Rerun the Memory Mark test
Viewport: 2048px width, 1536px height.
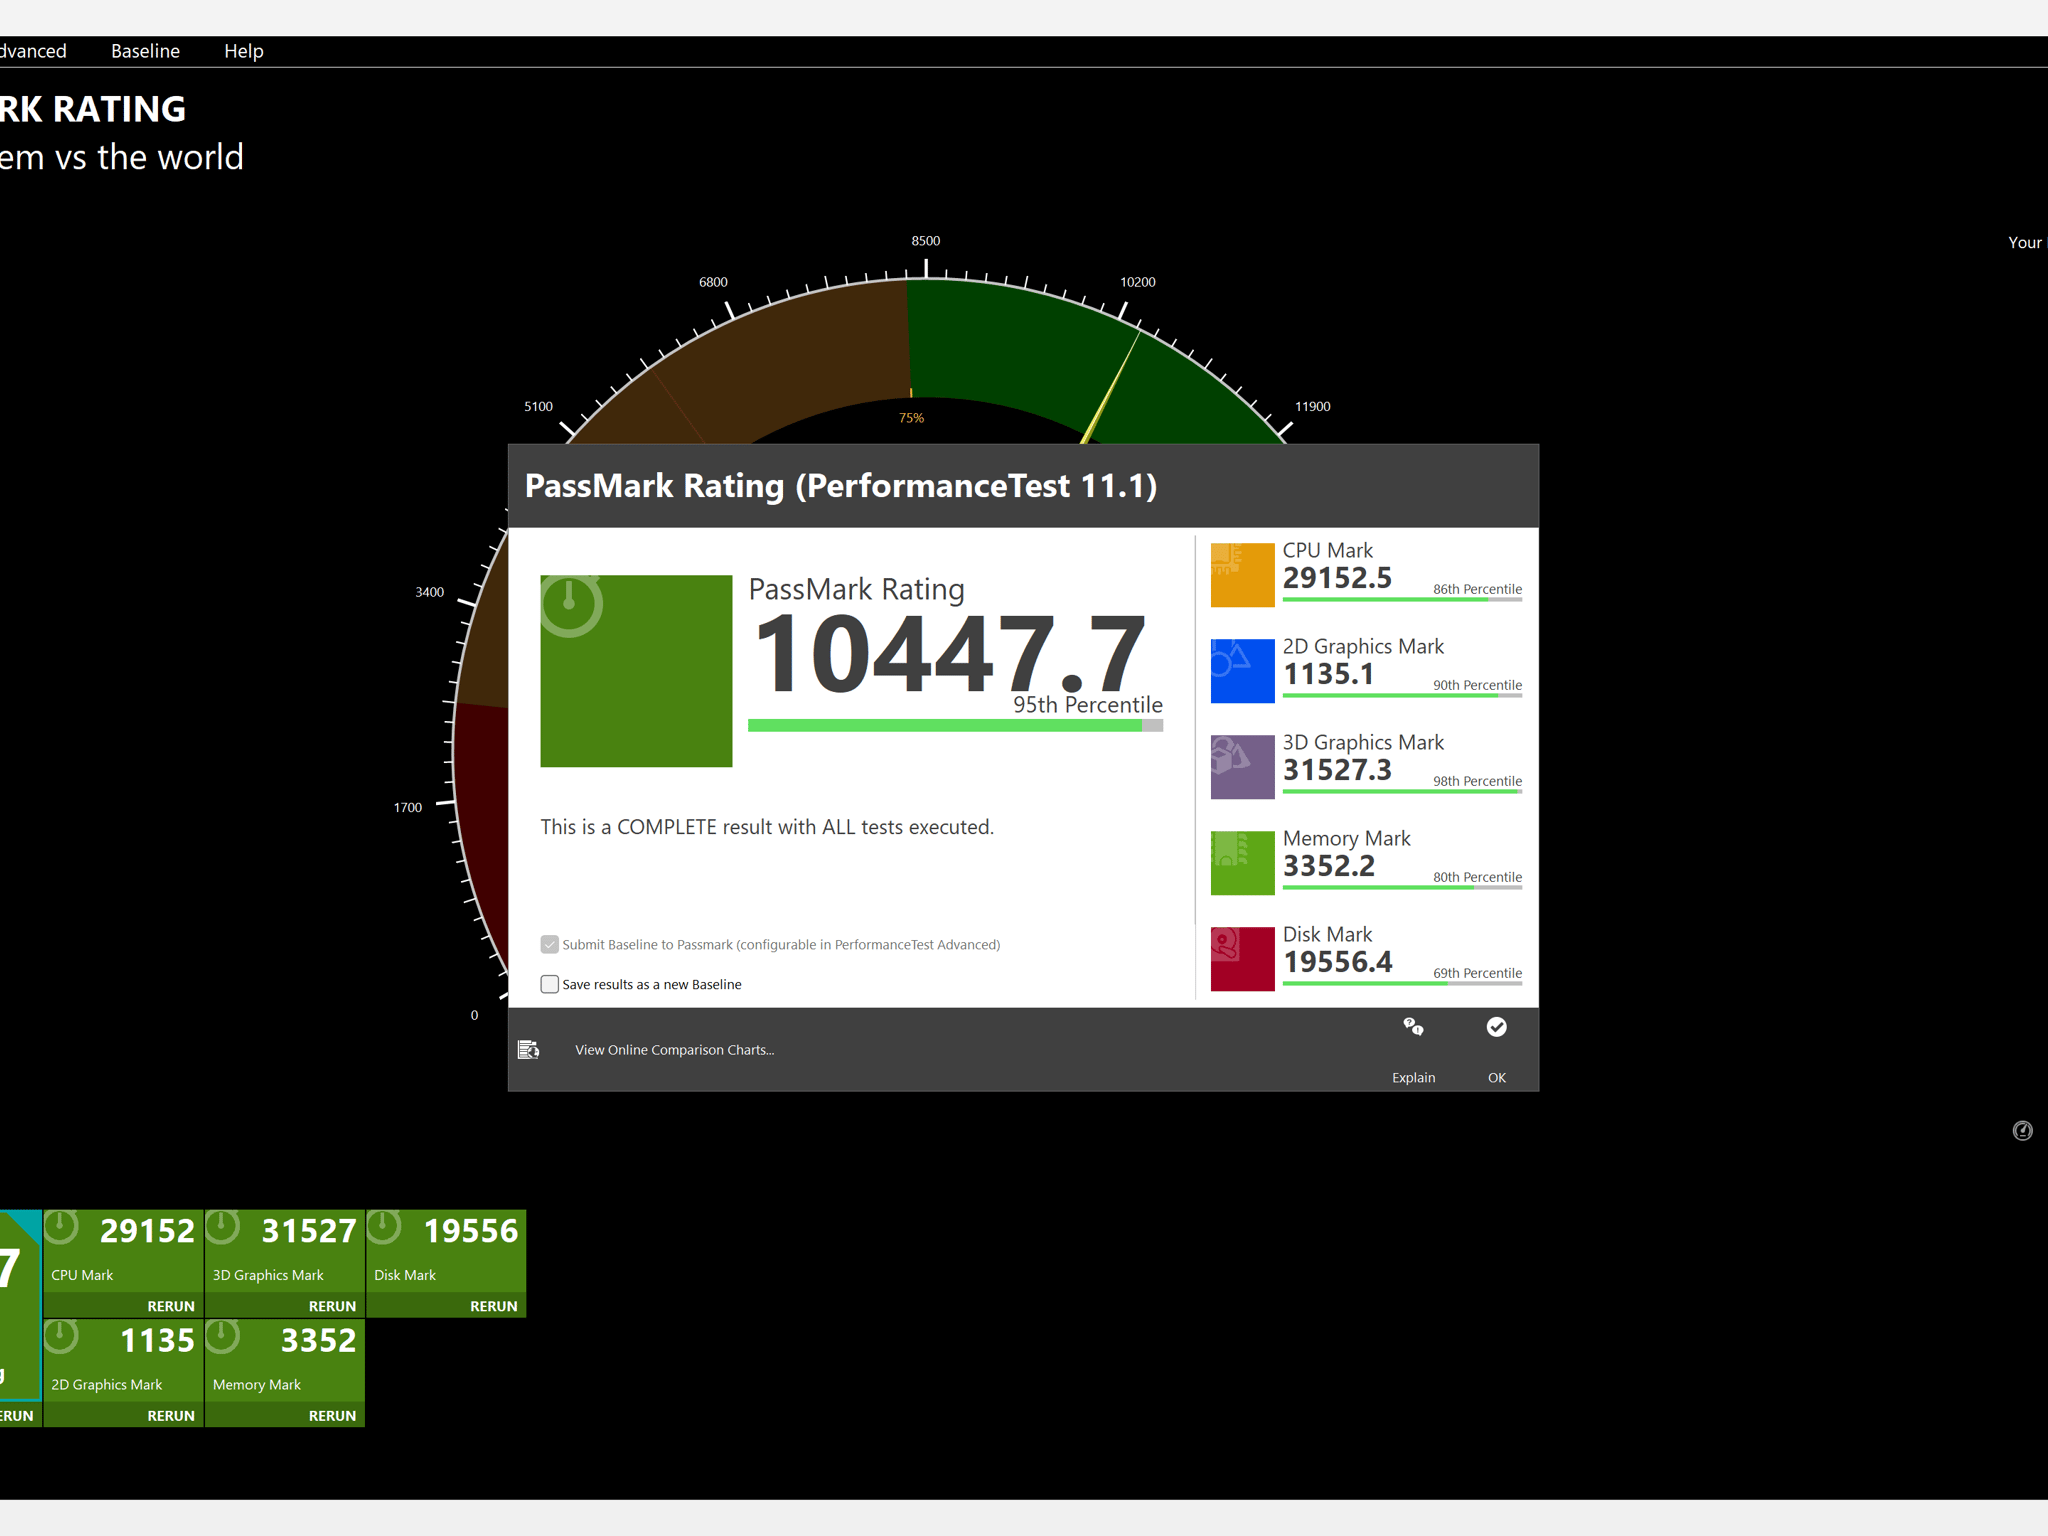332,1415
